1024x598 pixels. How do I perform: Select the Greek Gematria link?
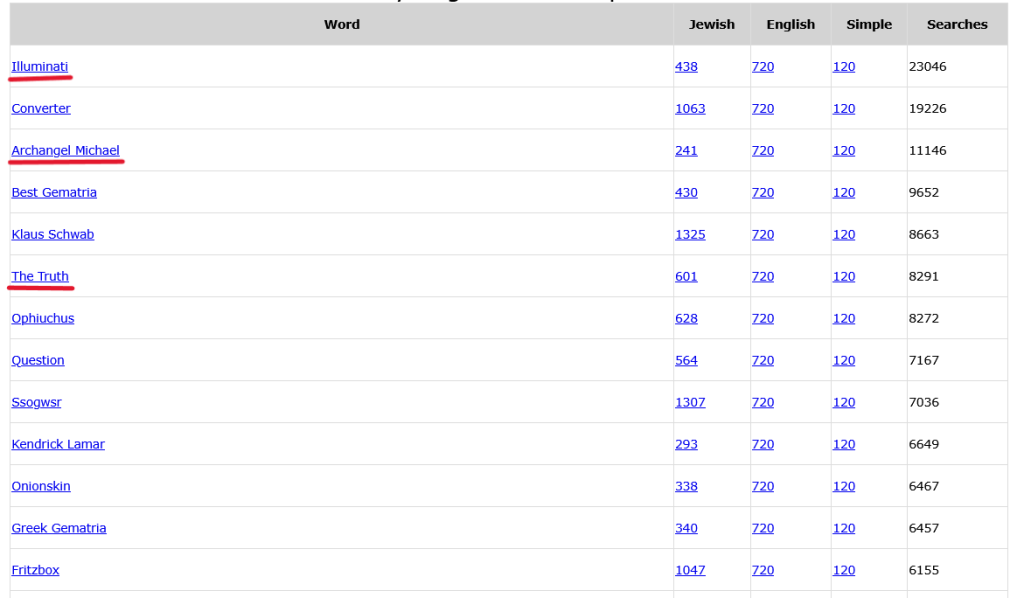click(59, 529)
